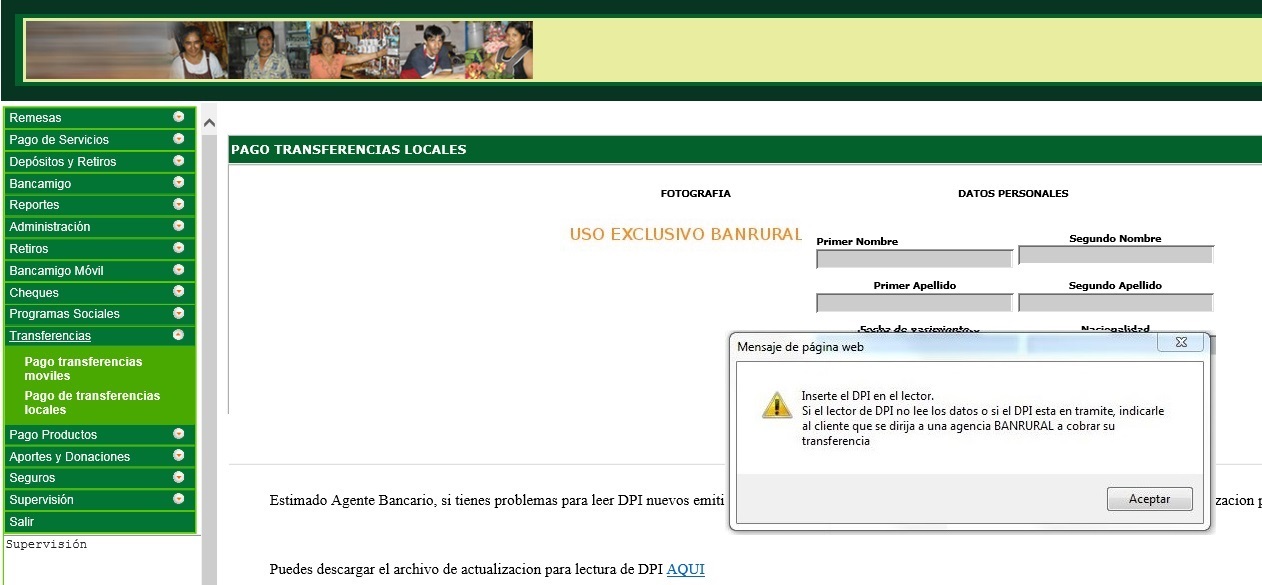The image size is (1262, 585).
Task: Open Pago de transferencias locales submenu item
Action: (x=92, y=402)
